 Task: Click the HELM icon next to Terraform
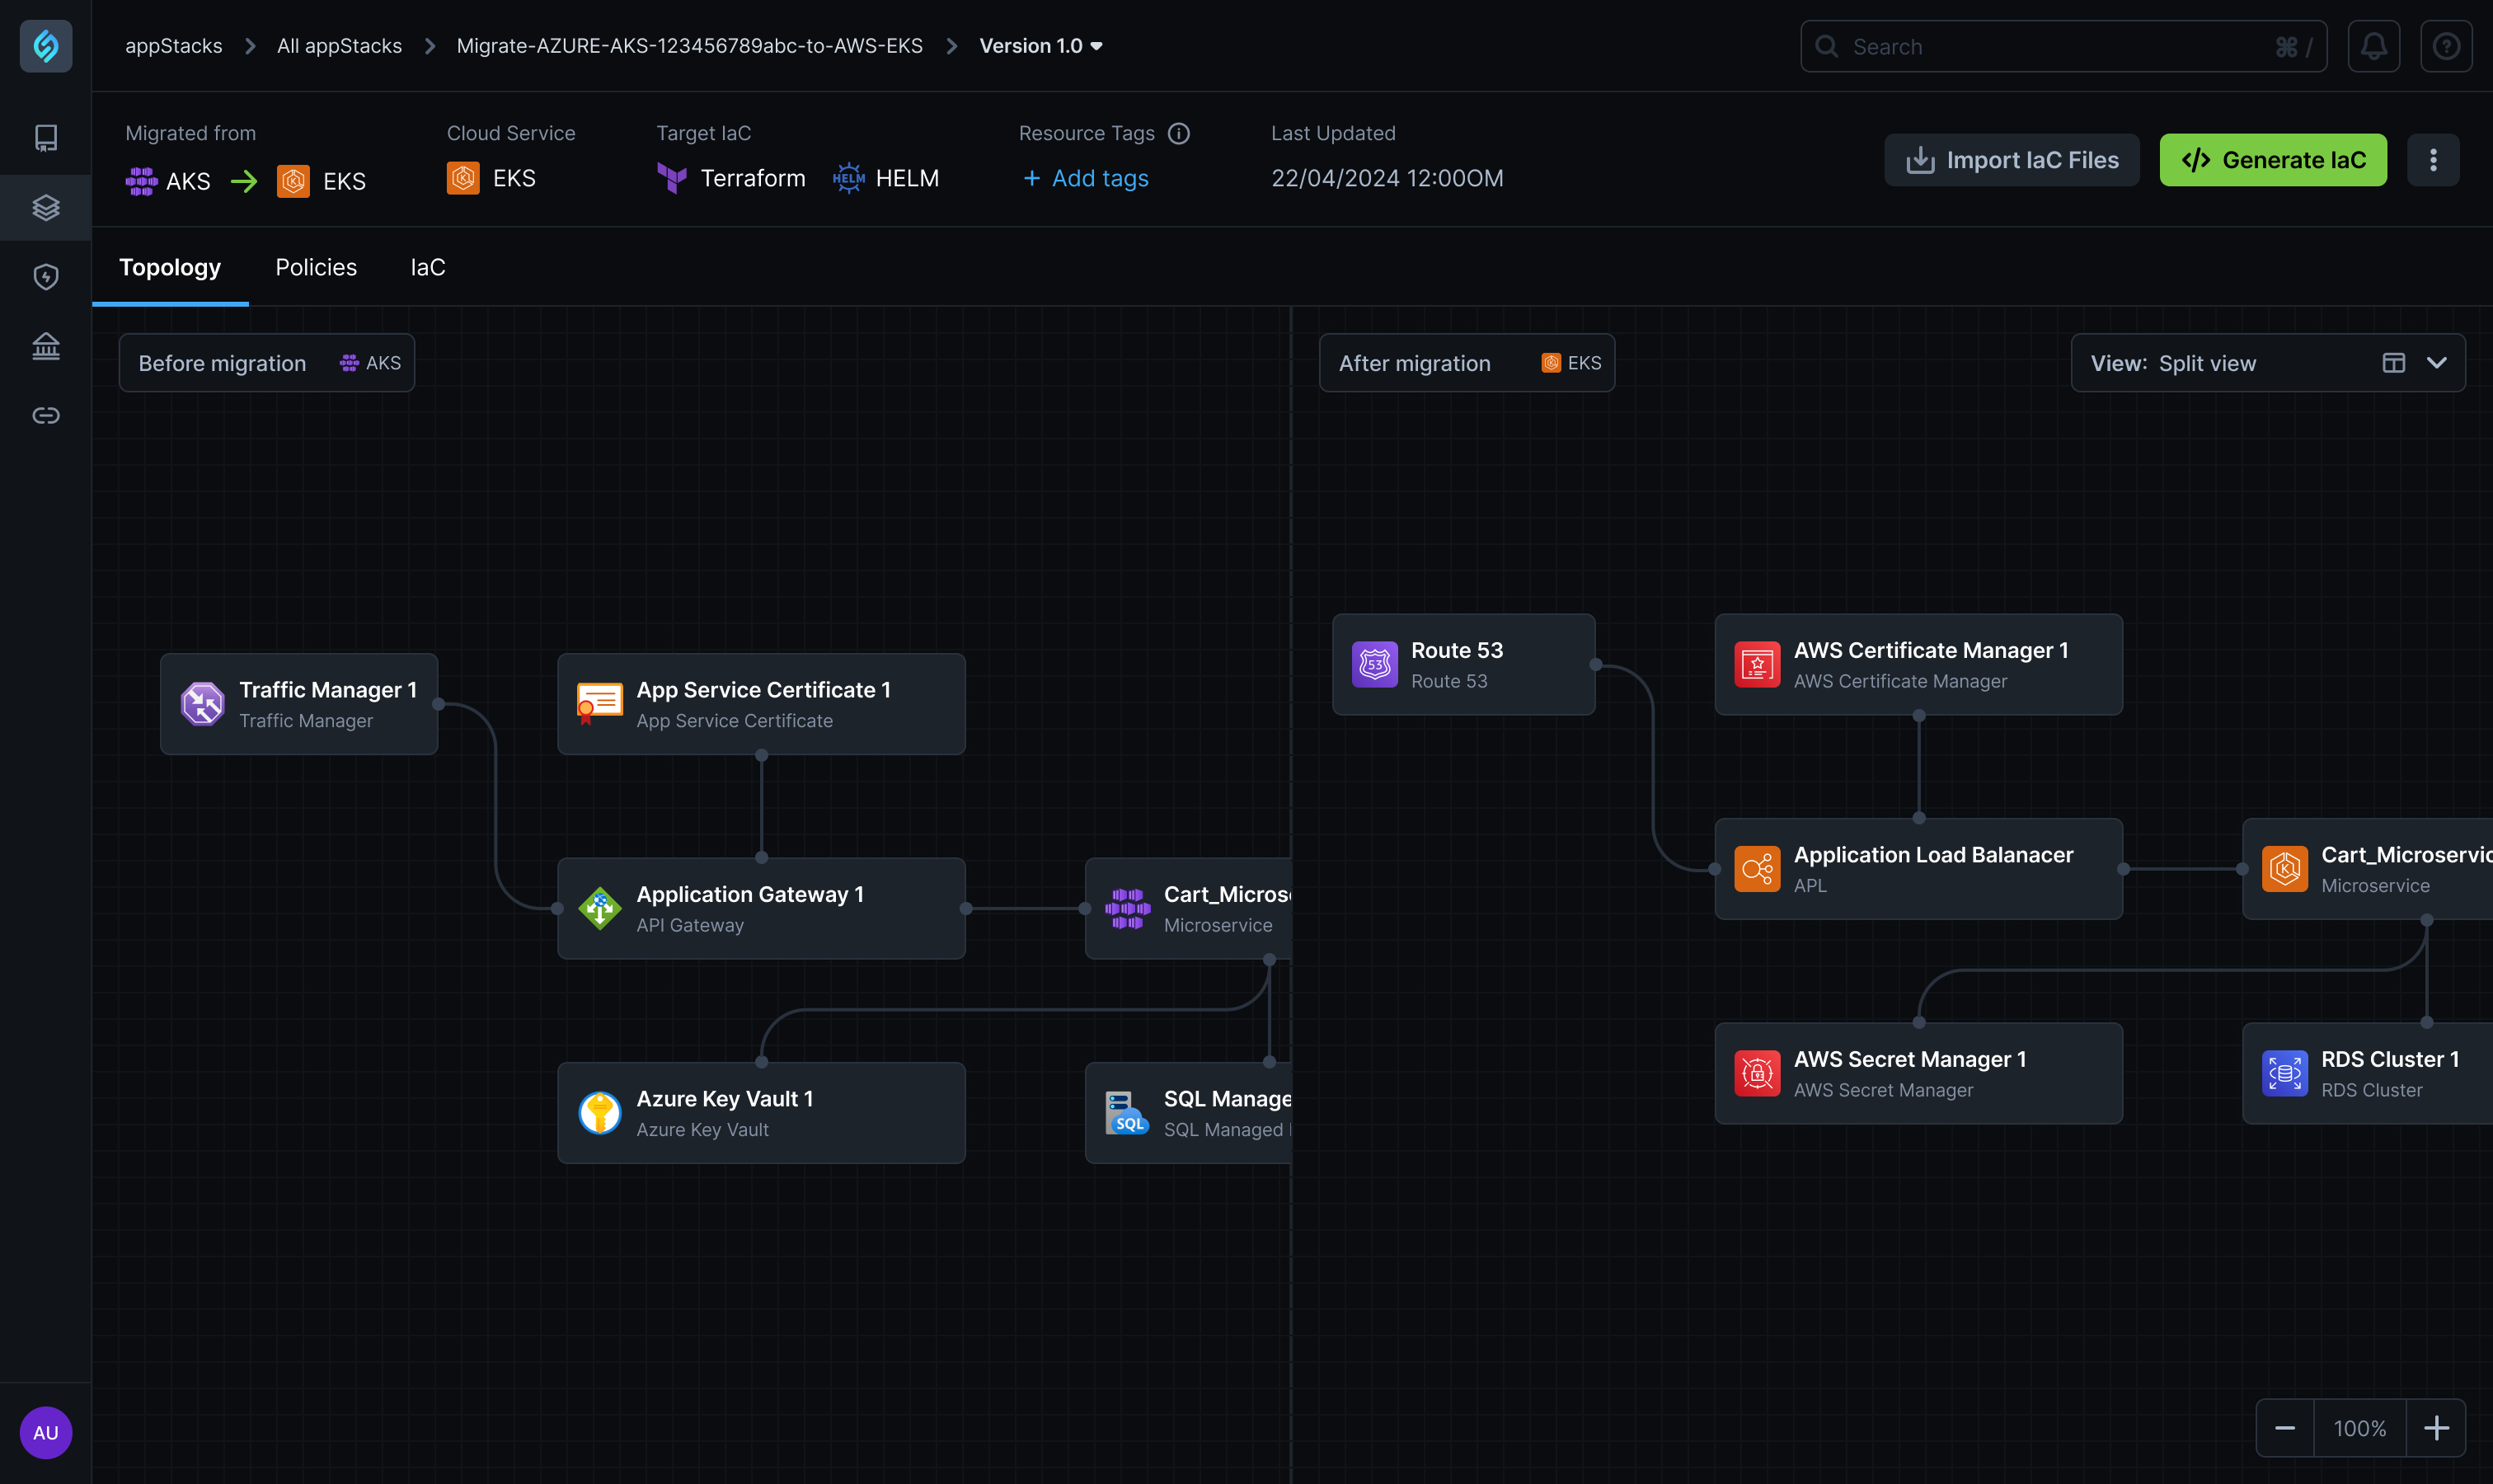click(x=849, y=176)
